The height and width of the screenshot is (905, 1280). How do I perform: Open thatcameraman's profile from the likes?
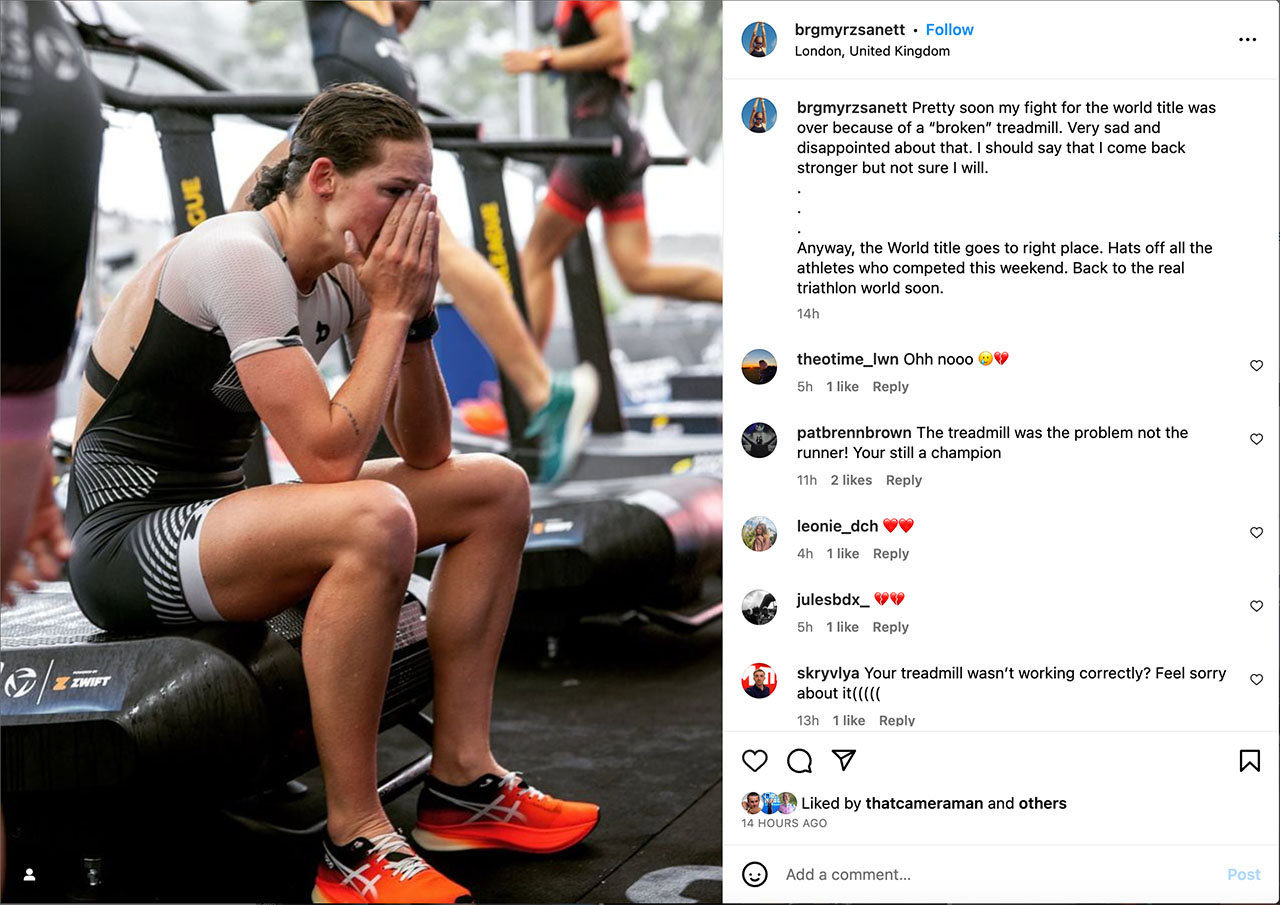[x=924, y=803]
